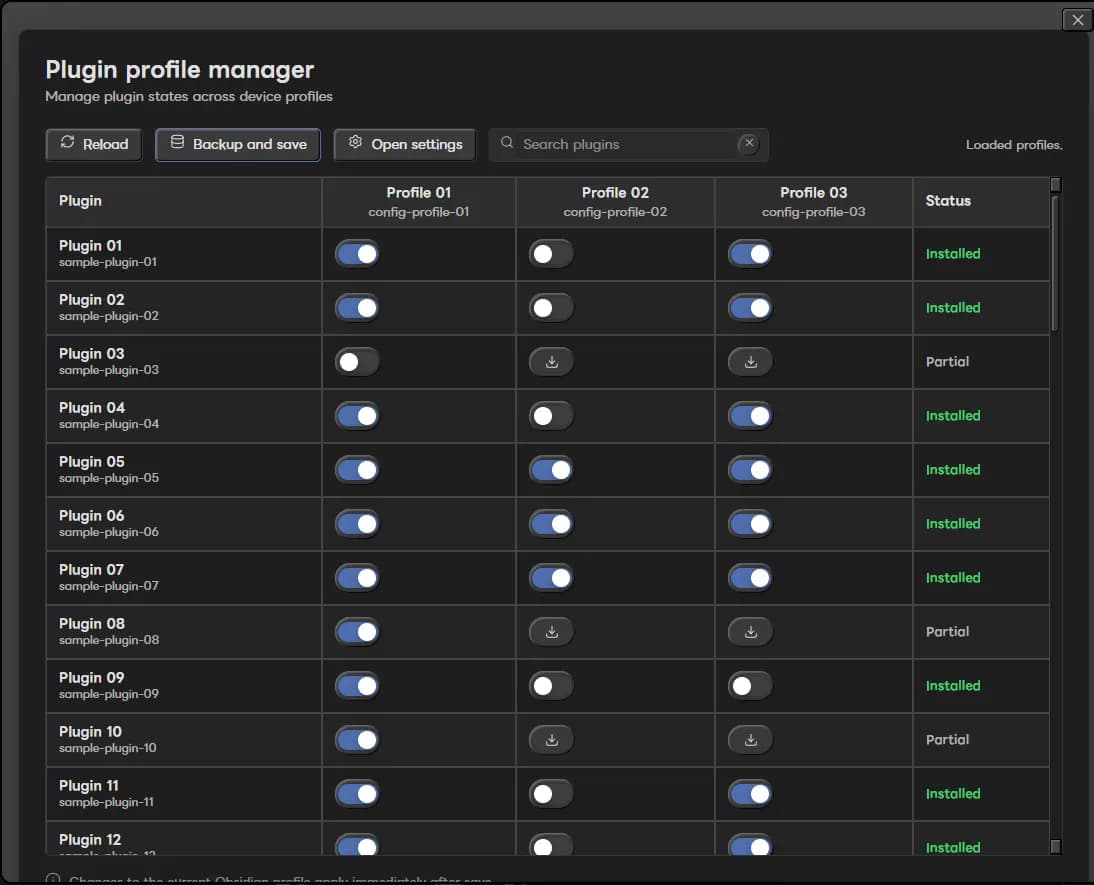This screenshot has width=1094, height=885.
Task: Disable Plugin 07 in Profile 01
Action: (357, 578)
